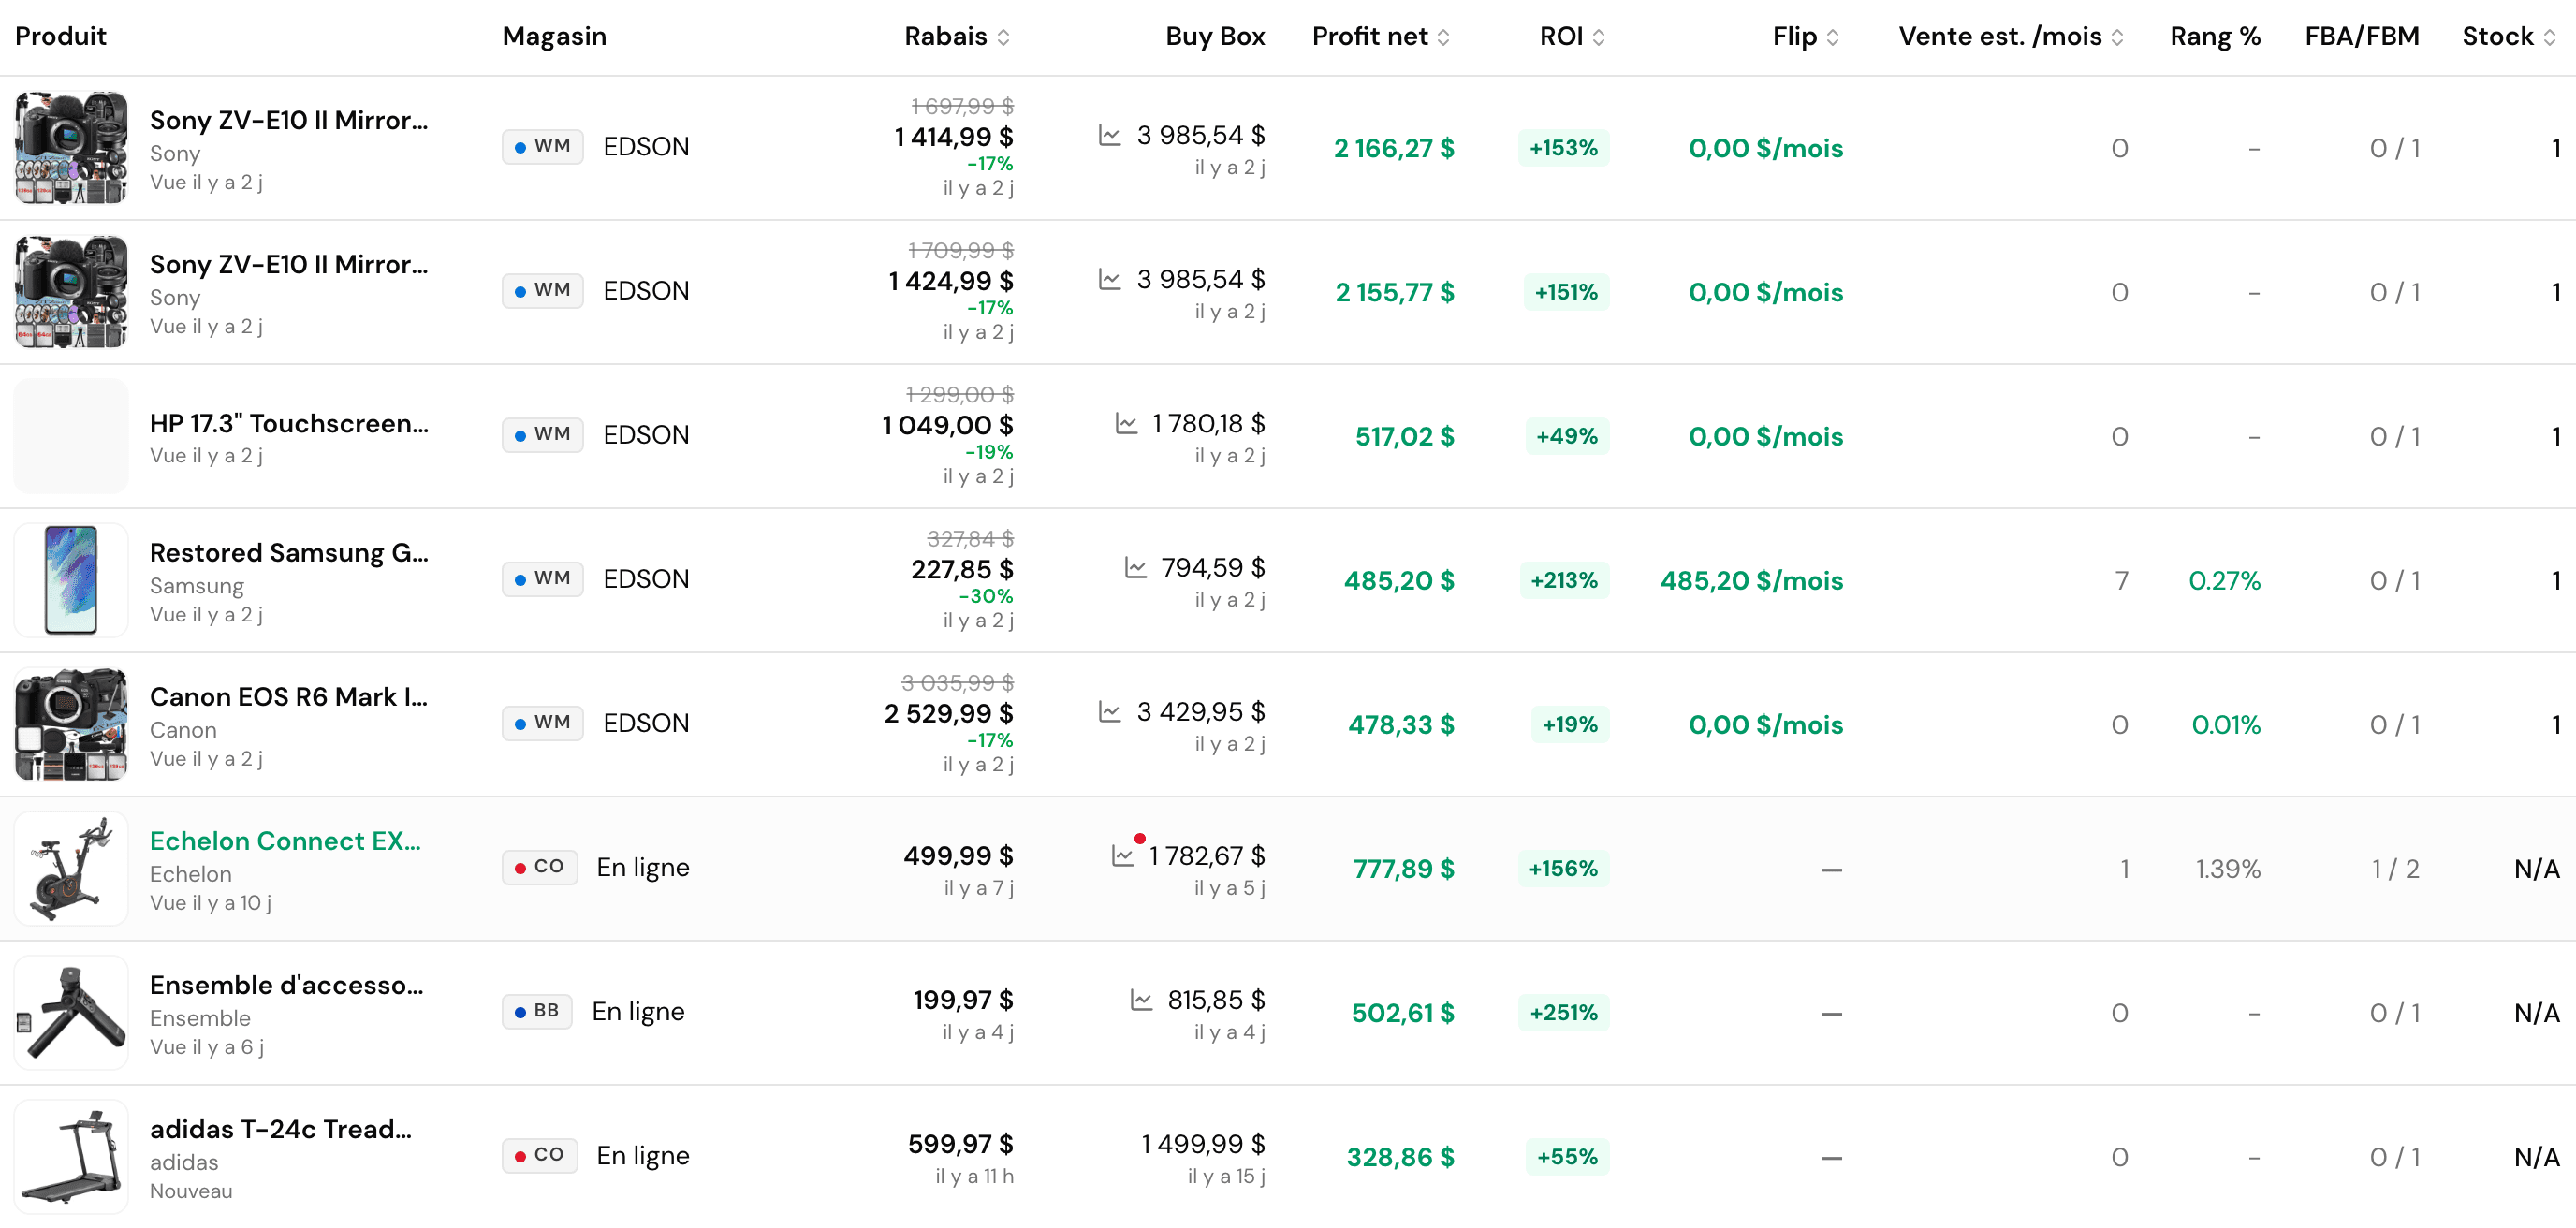Sort by Profit net column arrows

(x=1443, y=37)
